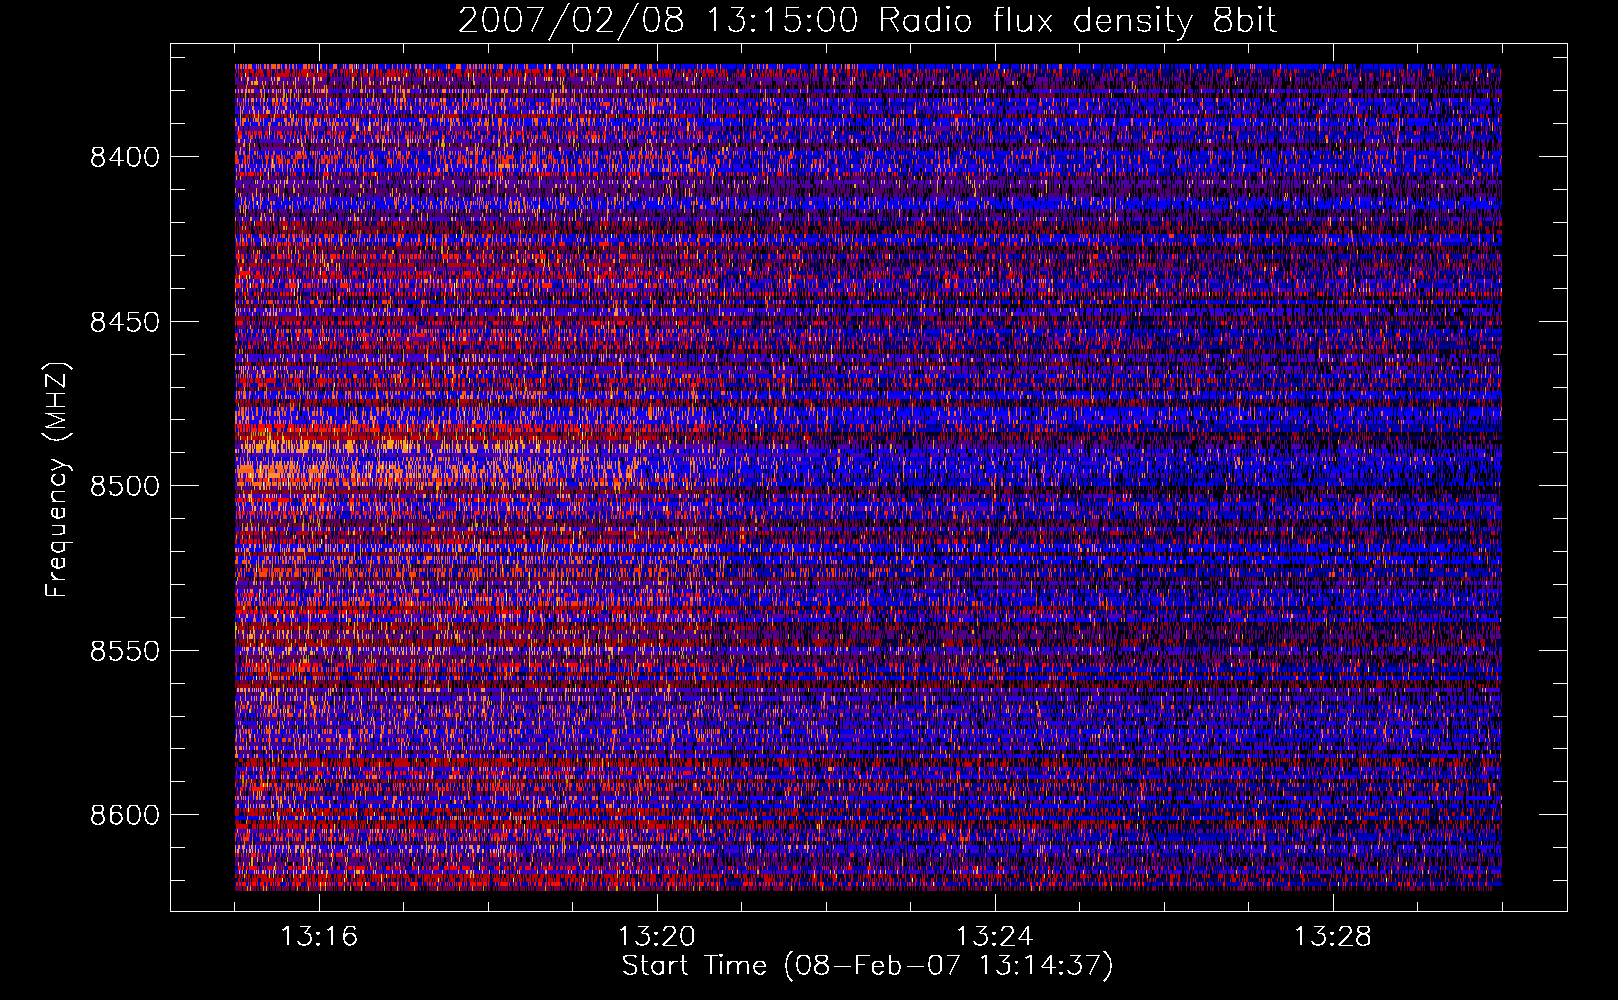This screenshot has width=1618, height=1000.
Task: Click the 8500 frequency tick label
Action: pos(124,486)
